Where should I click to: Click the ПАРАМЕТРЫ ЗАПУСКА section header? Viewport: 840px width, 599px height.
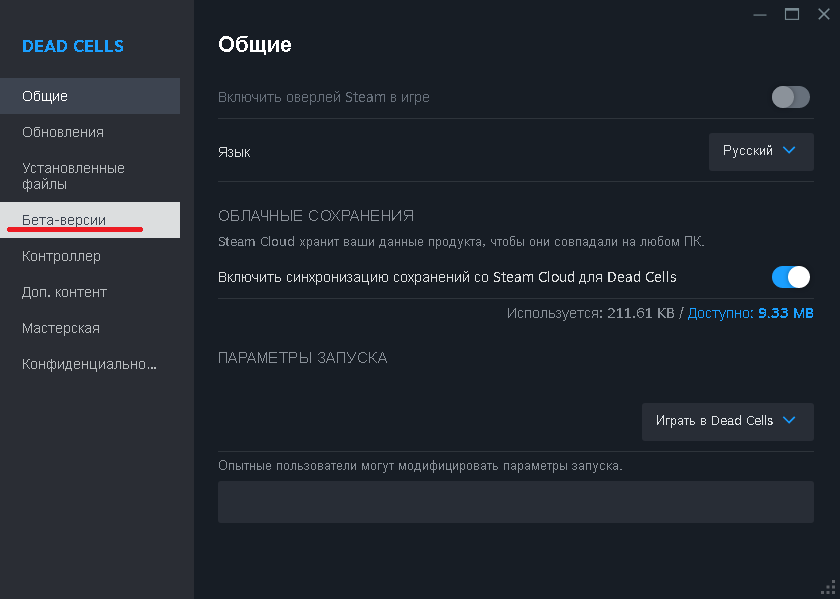(x=303, y=357)
